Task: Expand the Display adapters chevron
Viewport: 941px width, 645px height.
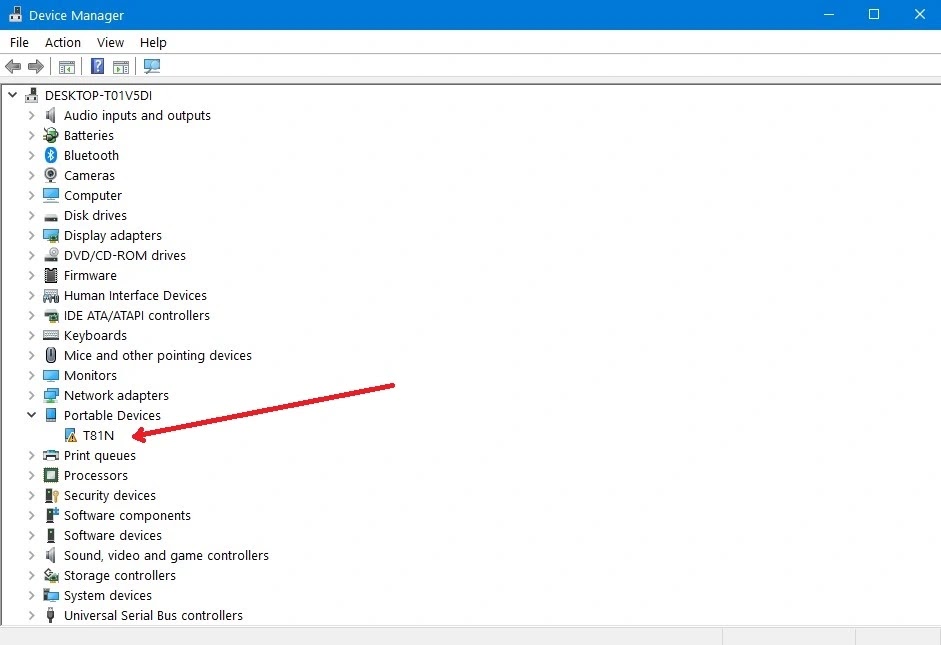Action: tap(32, 235)
